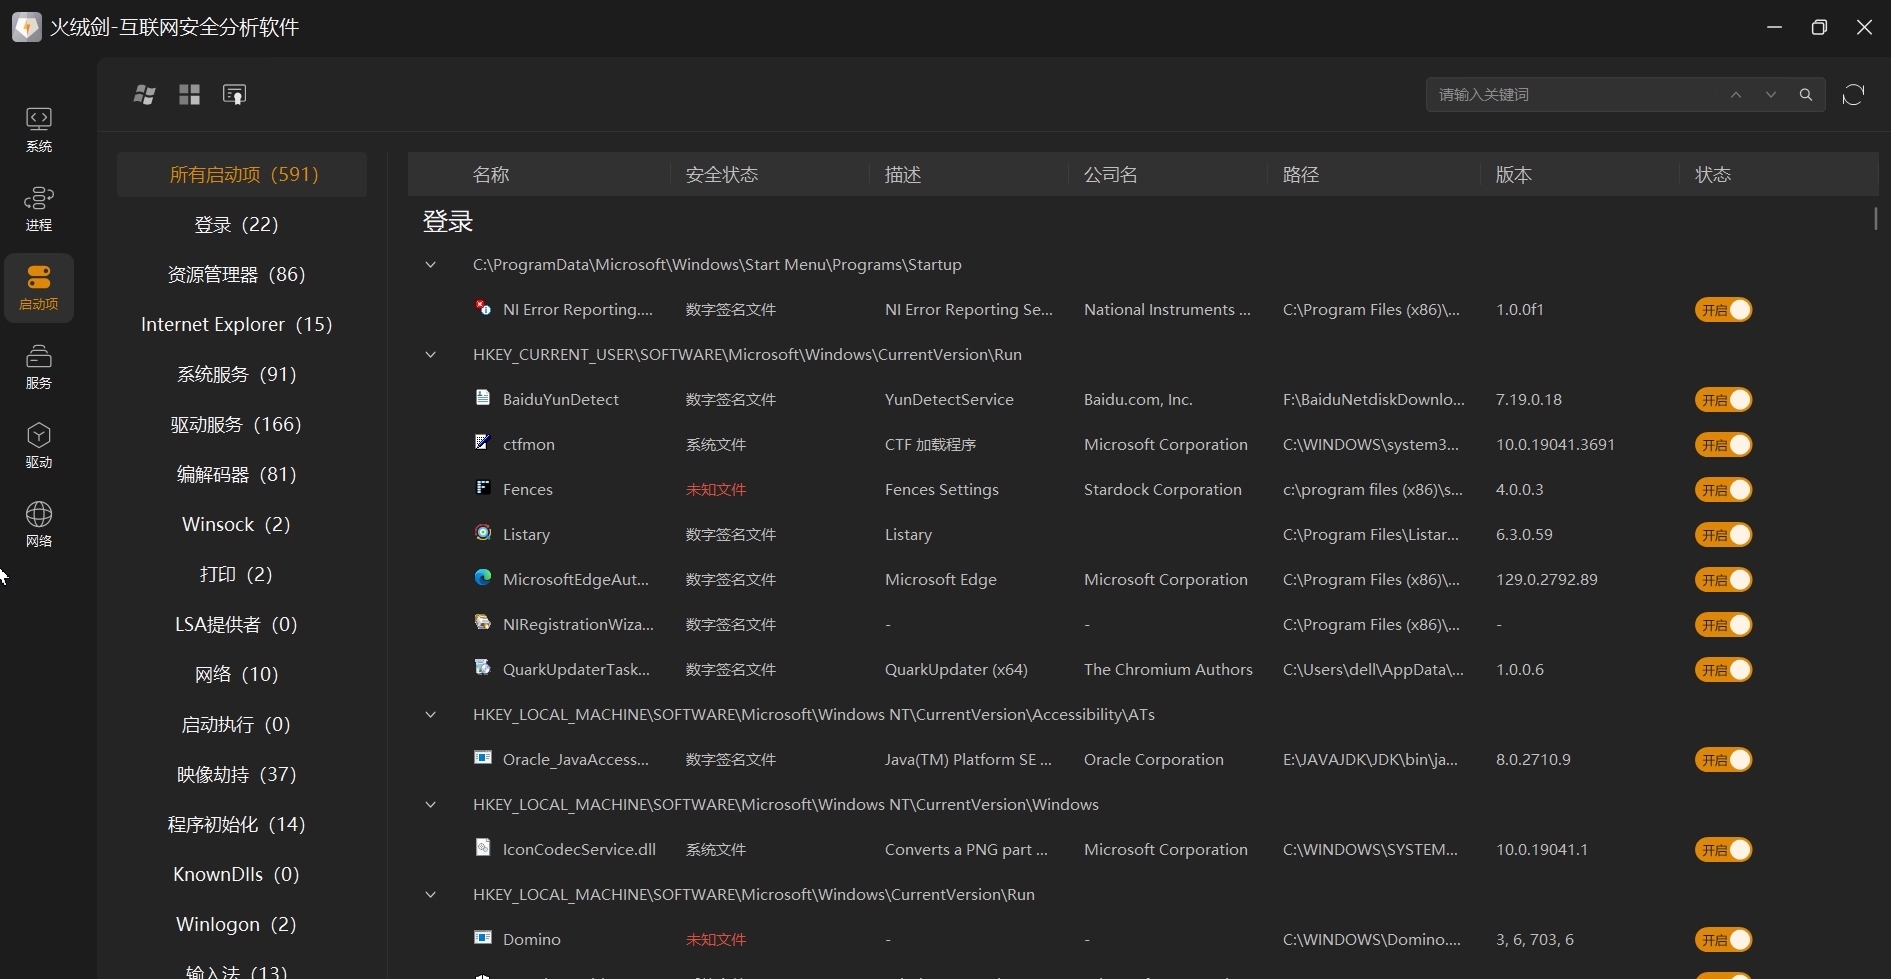
Task: Collapse the ProgramData Startup folder group
Action: pyautogui.click(x=431, y=265)
